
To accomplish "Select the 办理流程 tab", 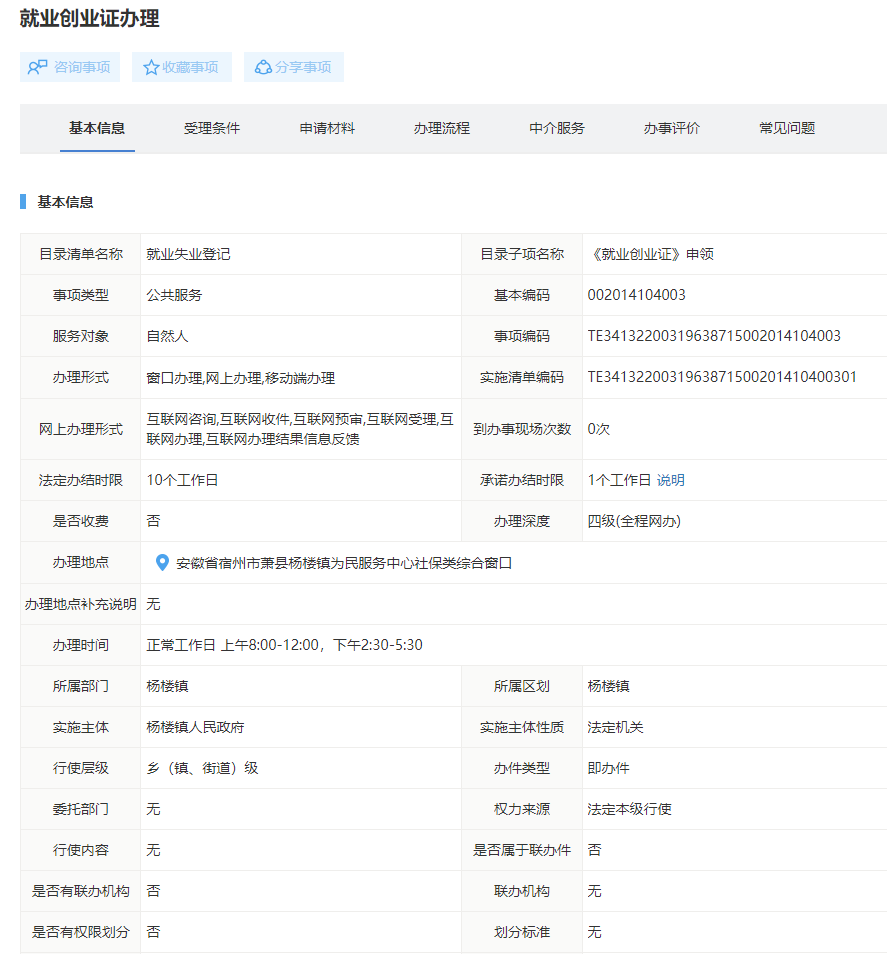I will click(x=442, y=128).
